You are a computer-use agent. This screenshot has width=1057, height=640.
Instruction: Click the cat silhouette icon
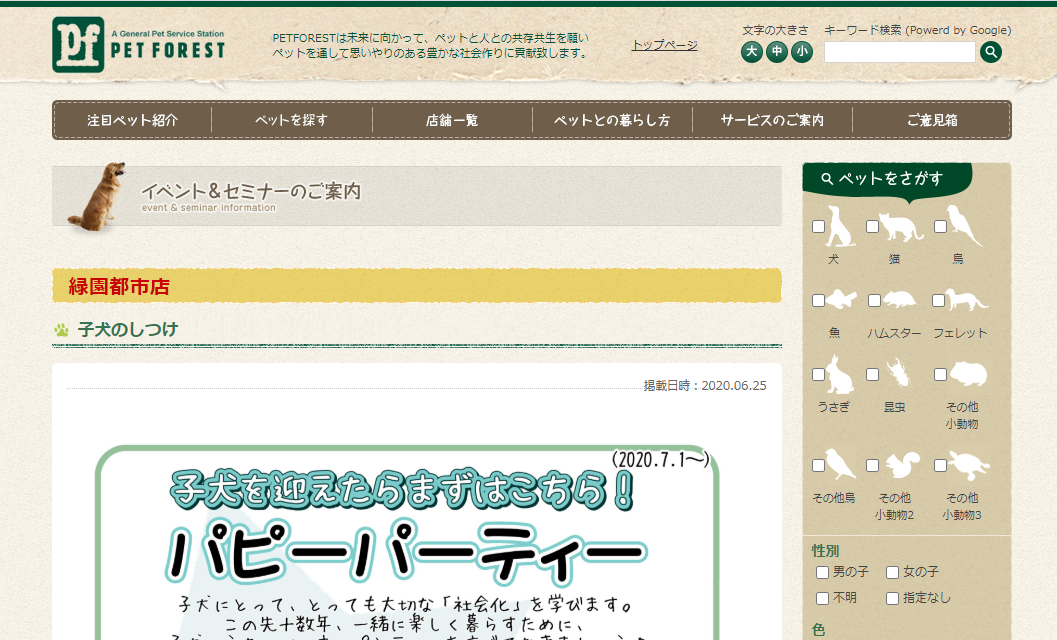click(901, 227)
